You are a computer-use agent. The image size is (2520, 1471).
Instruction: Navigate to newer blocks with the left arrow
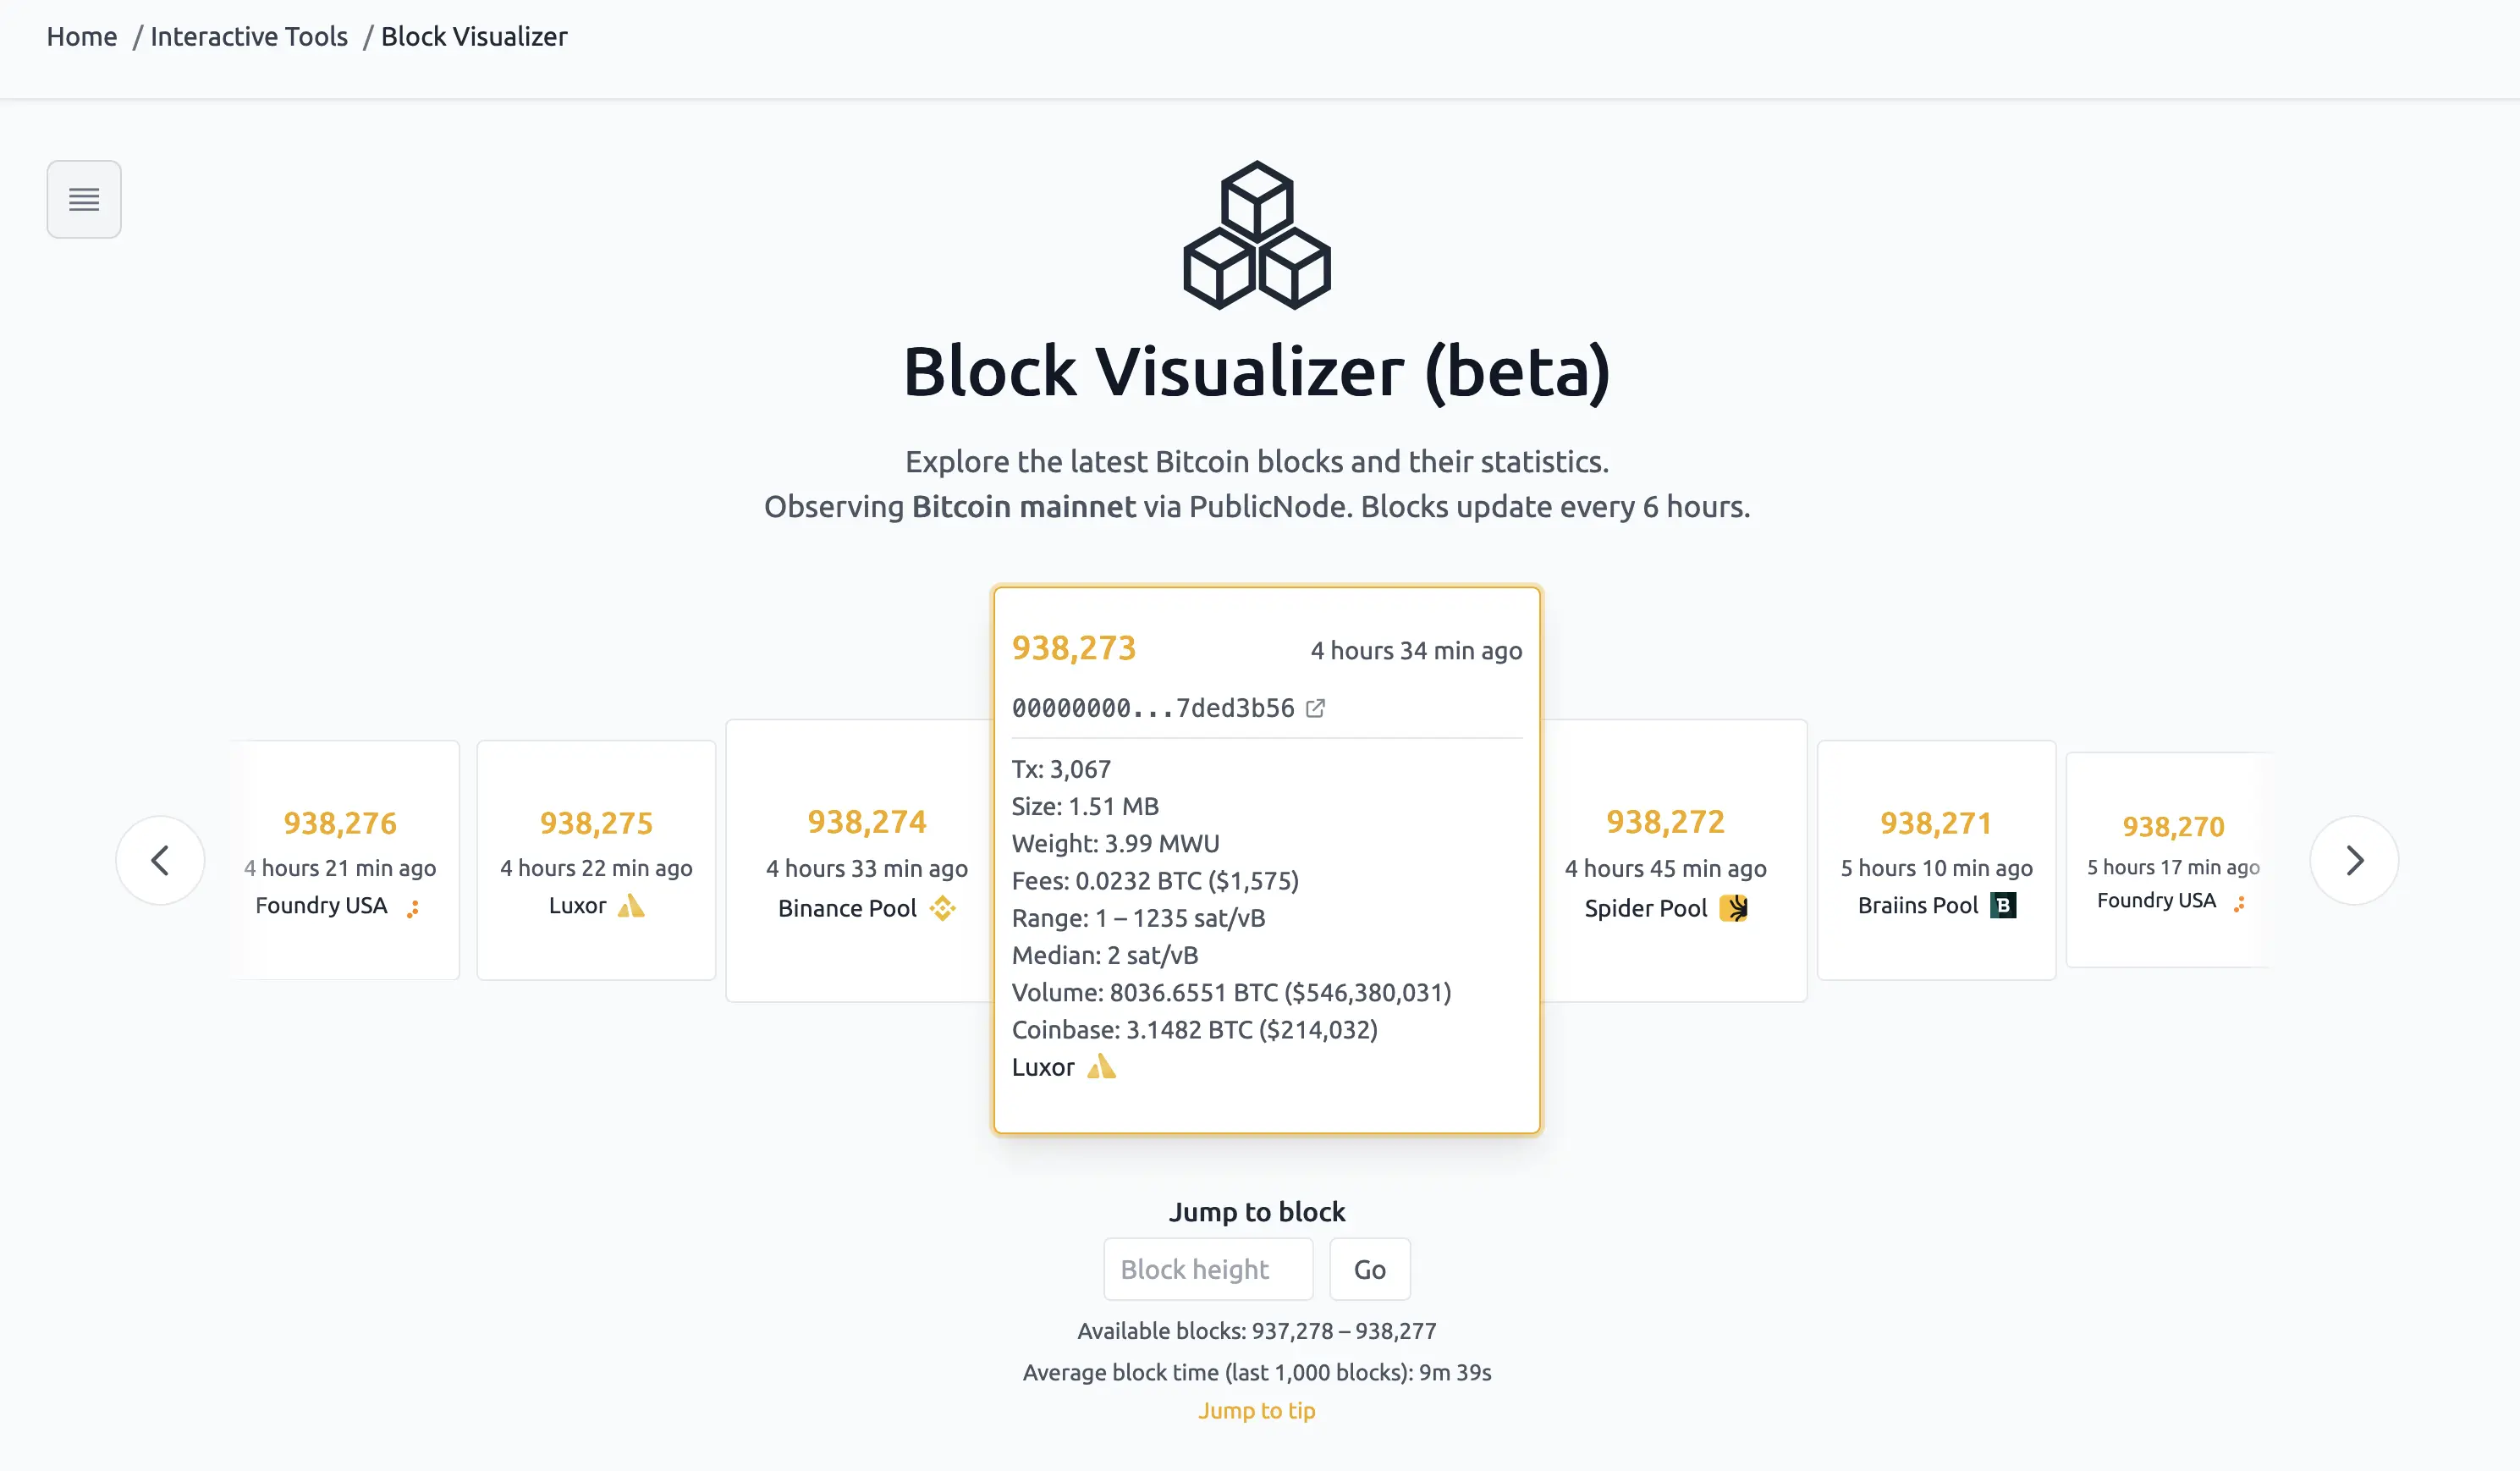pos(161,860)
